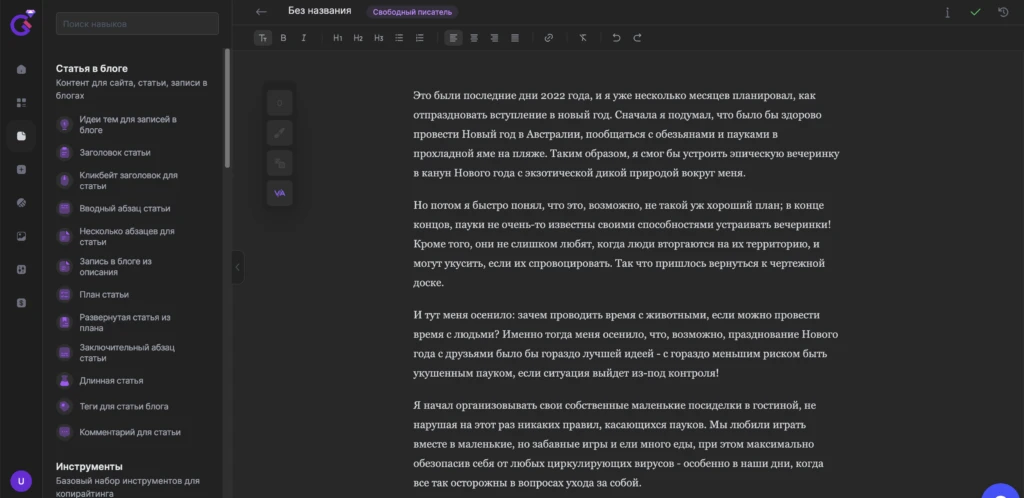Click the plus-square icon in the left rail
Viewport: 1024px width, 498px height.
[x=22, y=170]
